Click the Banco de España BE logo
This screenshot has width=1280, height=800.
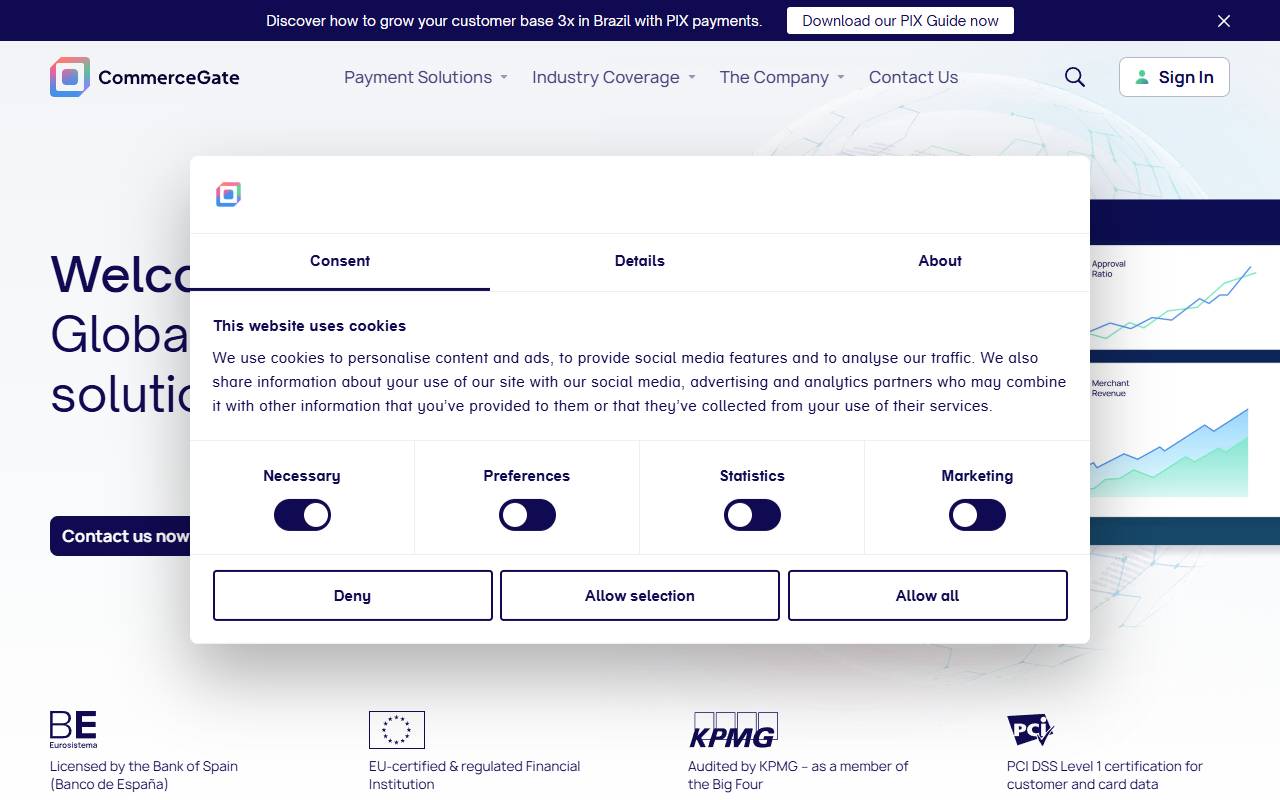click(73, 730)
